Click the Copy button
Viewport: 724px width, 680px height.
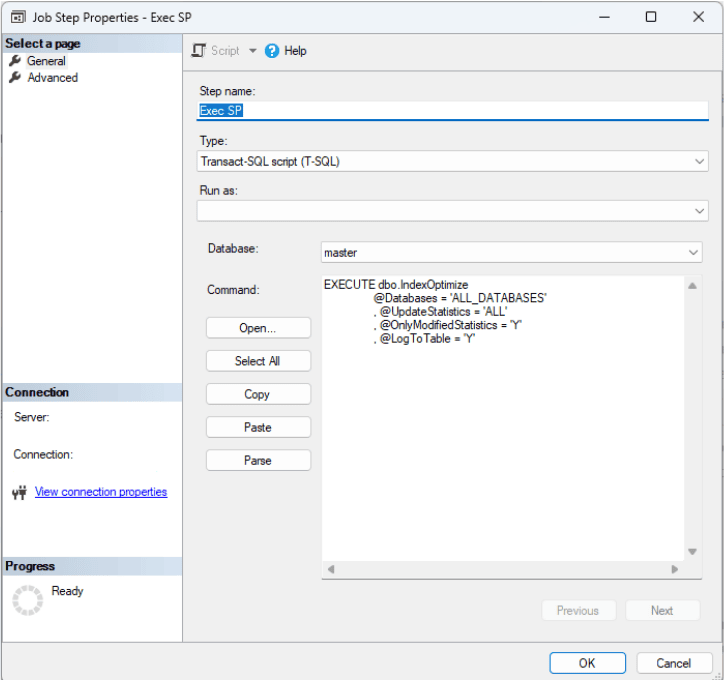click(258, 394)
